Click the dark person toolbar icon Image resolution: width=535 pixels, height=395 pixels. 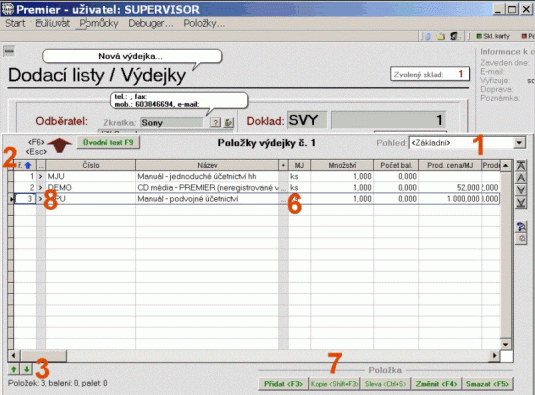[454, 36]
